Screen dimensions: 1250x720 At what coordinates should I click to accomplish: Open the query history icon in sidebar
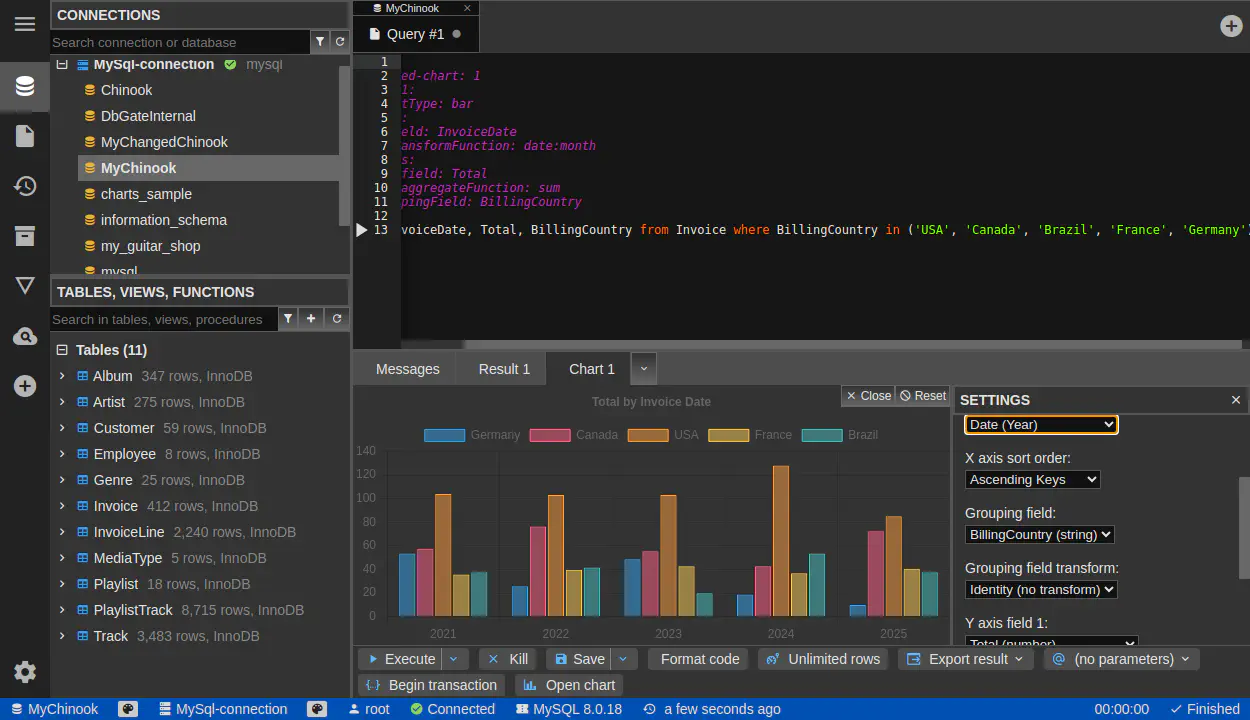click(25, 186)
